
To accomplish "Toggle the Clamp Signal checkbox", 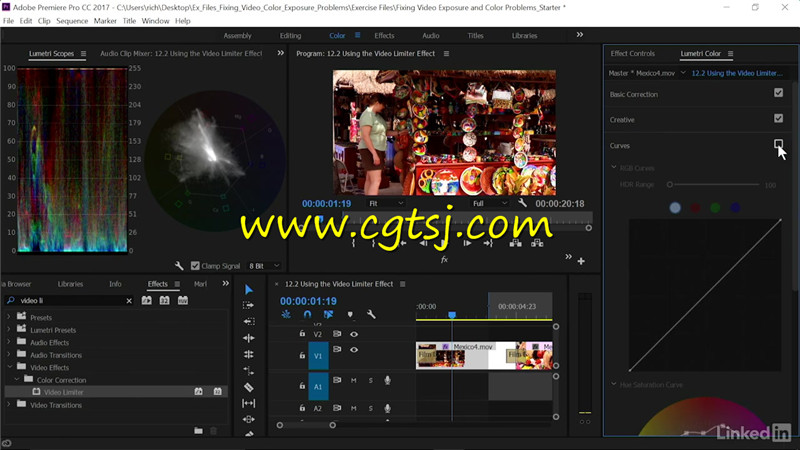I will [x=195, y=266].
